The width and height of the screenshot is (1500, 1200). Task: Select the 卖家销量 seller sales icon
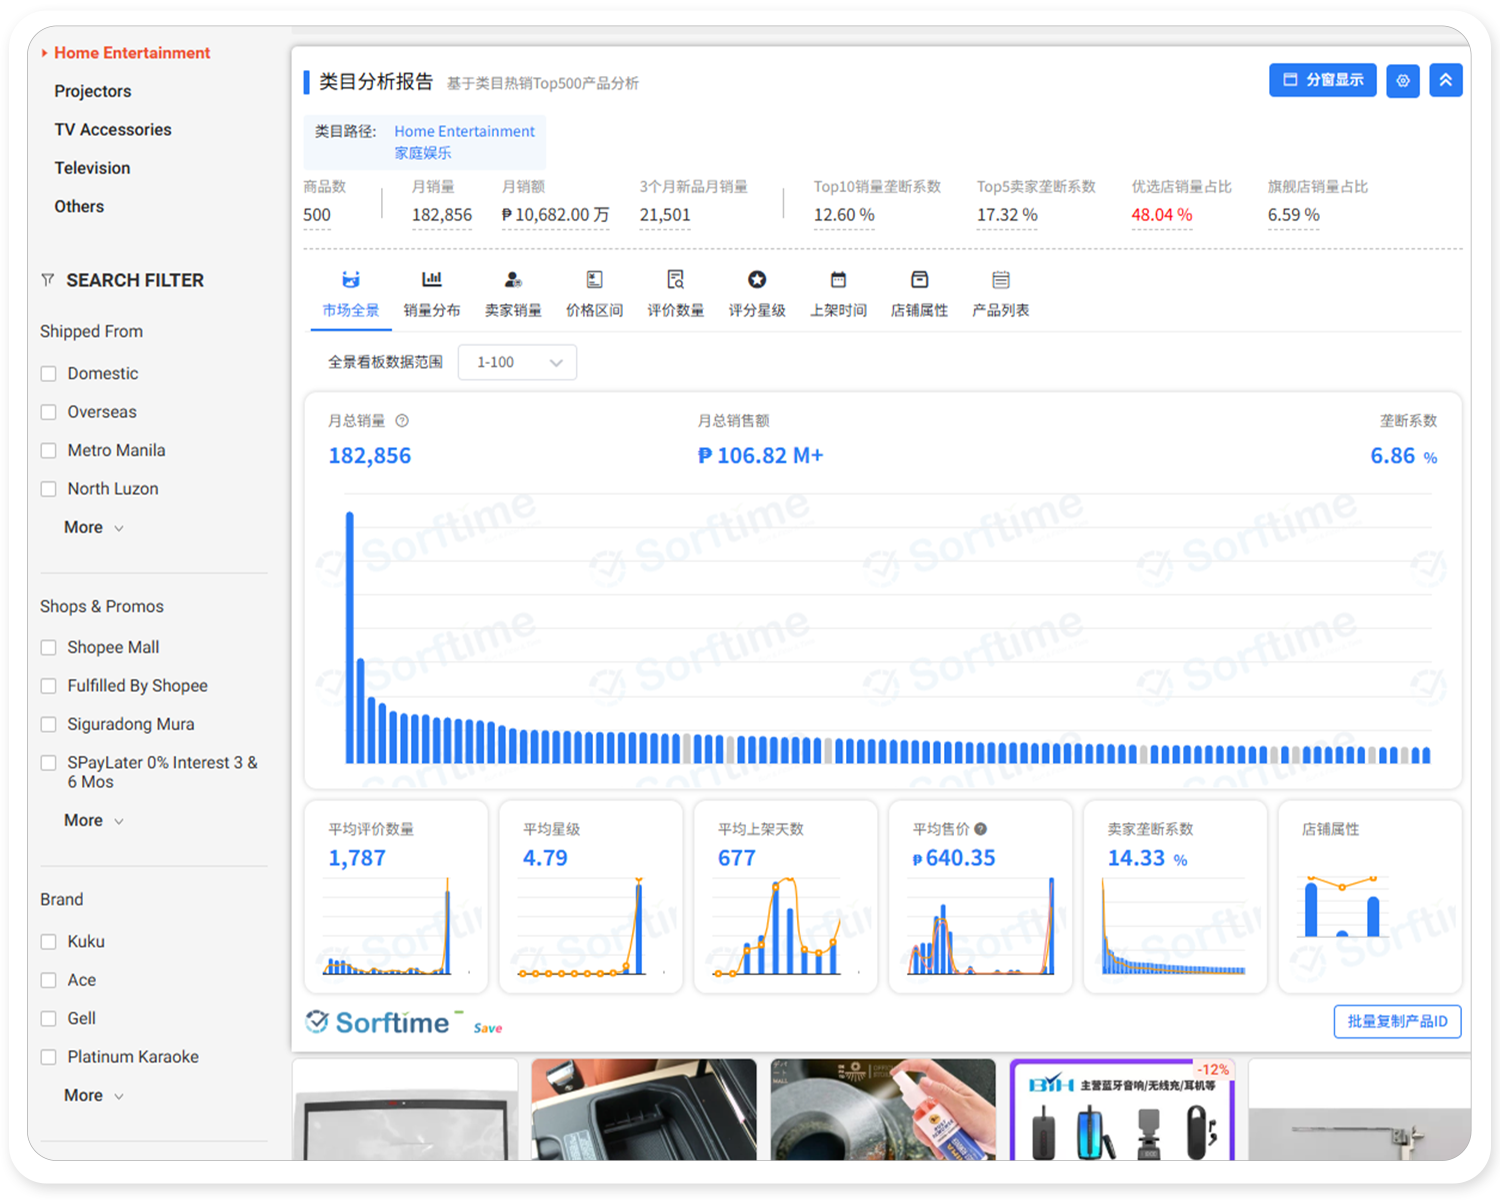coord(513,280)
